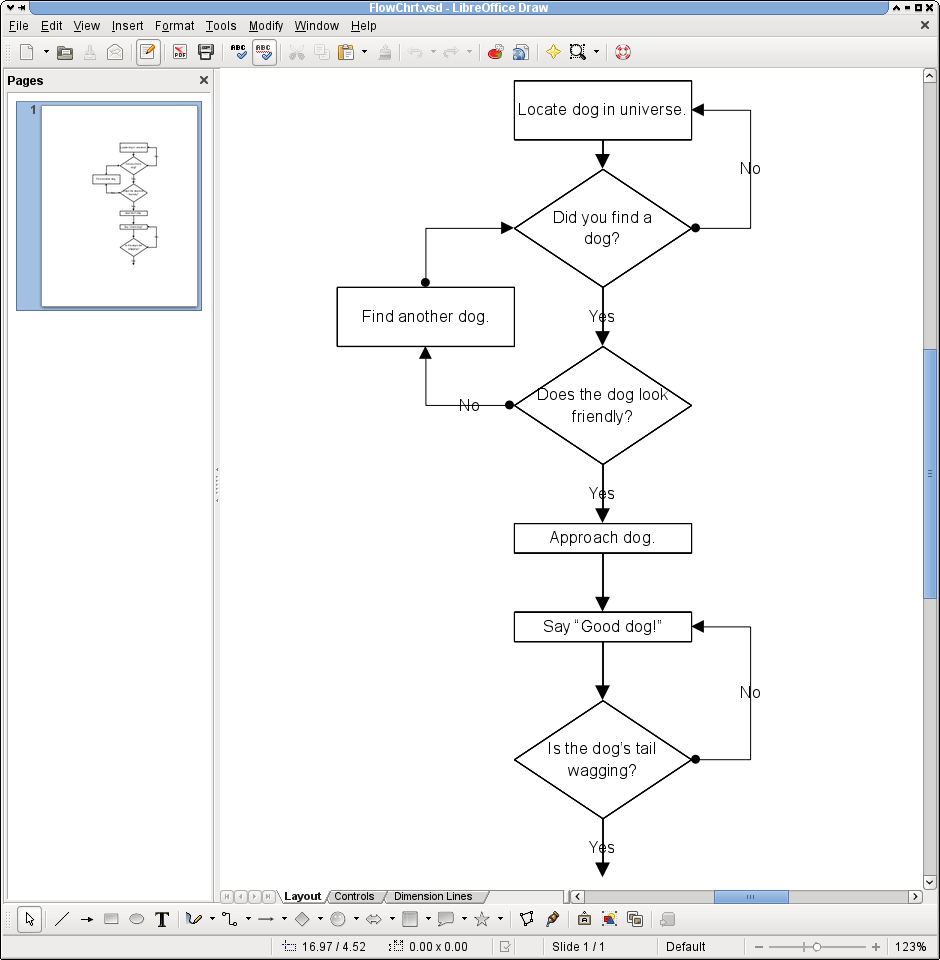
Task: Open the Basic Shapes dropdown
Action: 303,919
